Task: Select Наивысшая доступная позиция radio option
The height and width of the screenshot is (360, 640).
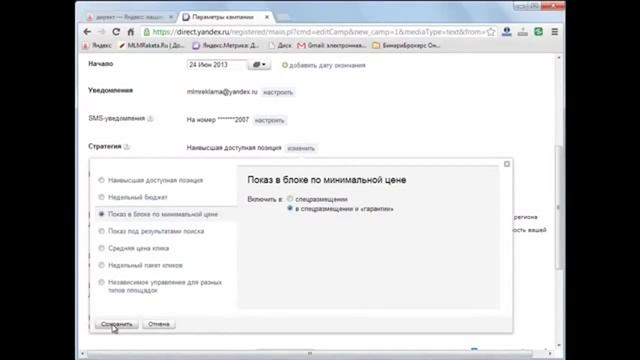Action: click(101, 180)
